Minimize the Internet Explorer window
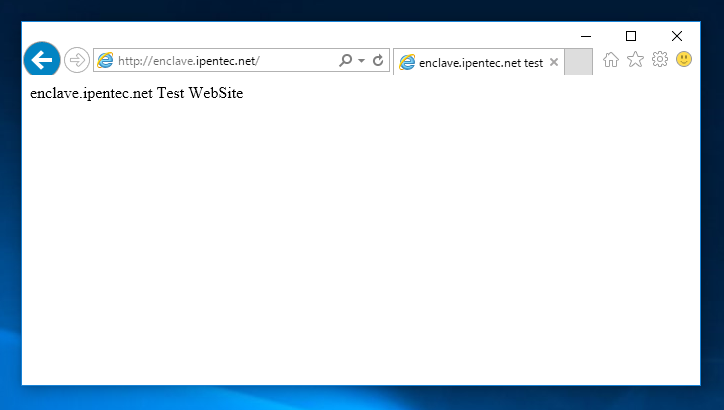The image size is (724, 410). 586,36
